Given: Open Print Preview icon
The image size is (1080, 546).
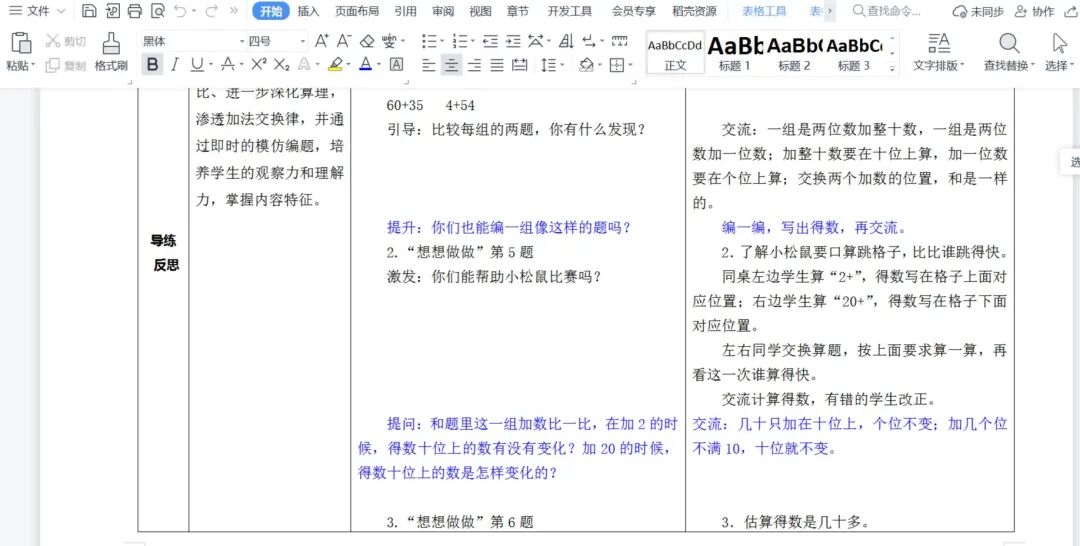Looking at the screenshot, I should (158, 11).
